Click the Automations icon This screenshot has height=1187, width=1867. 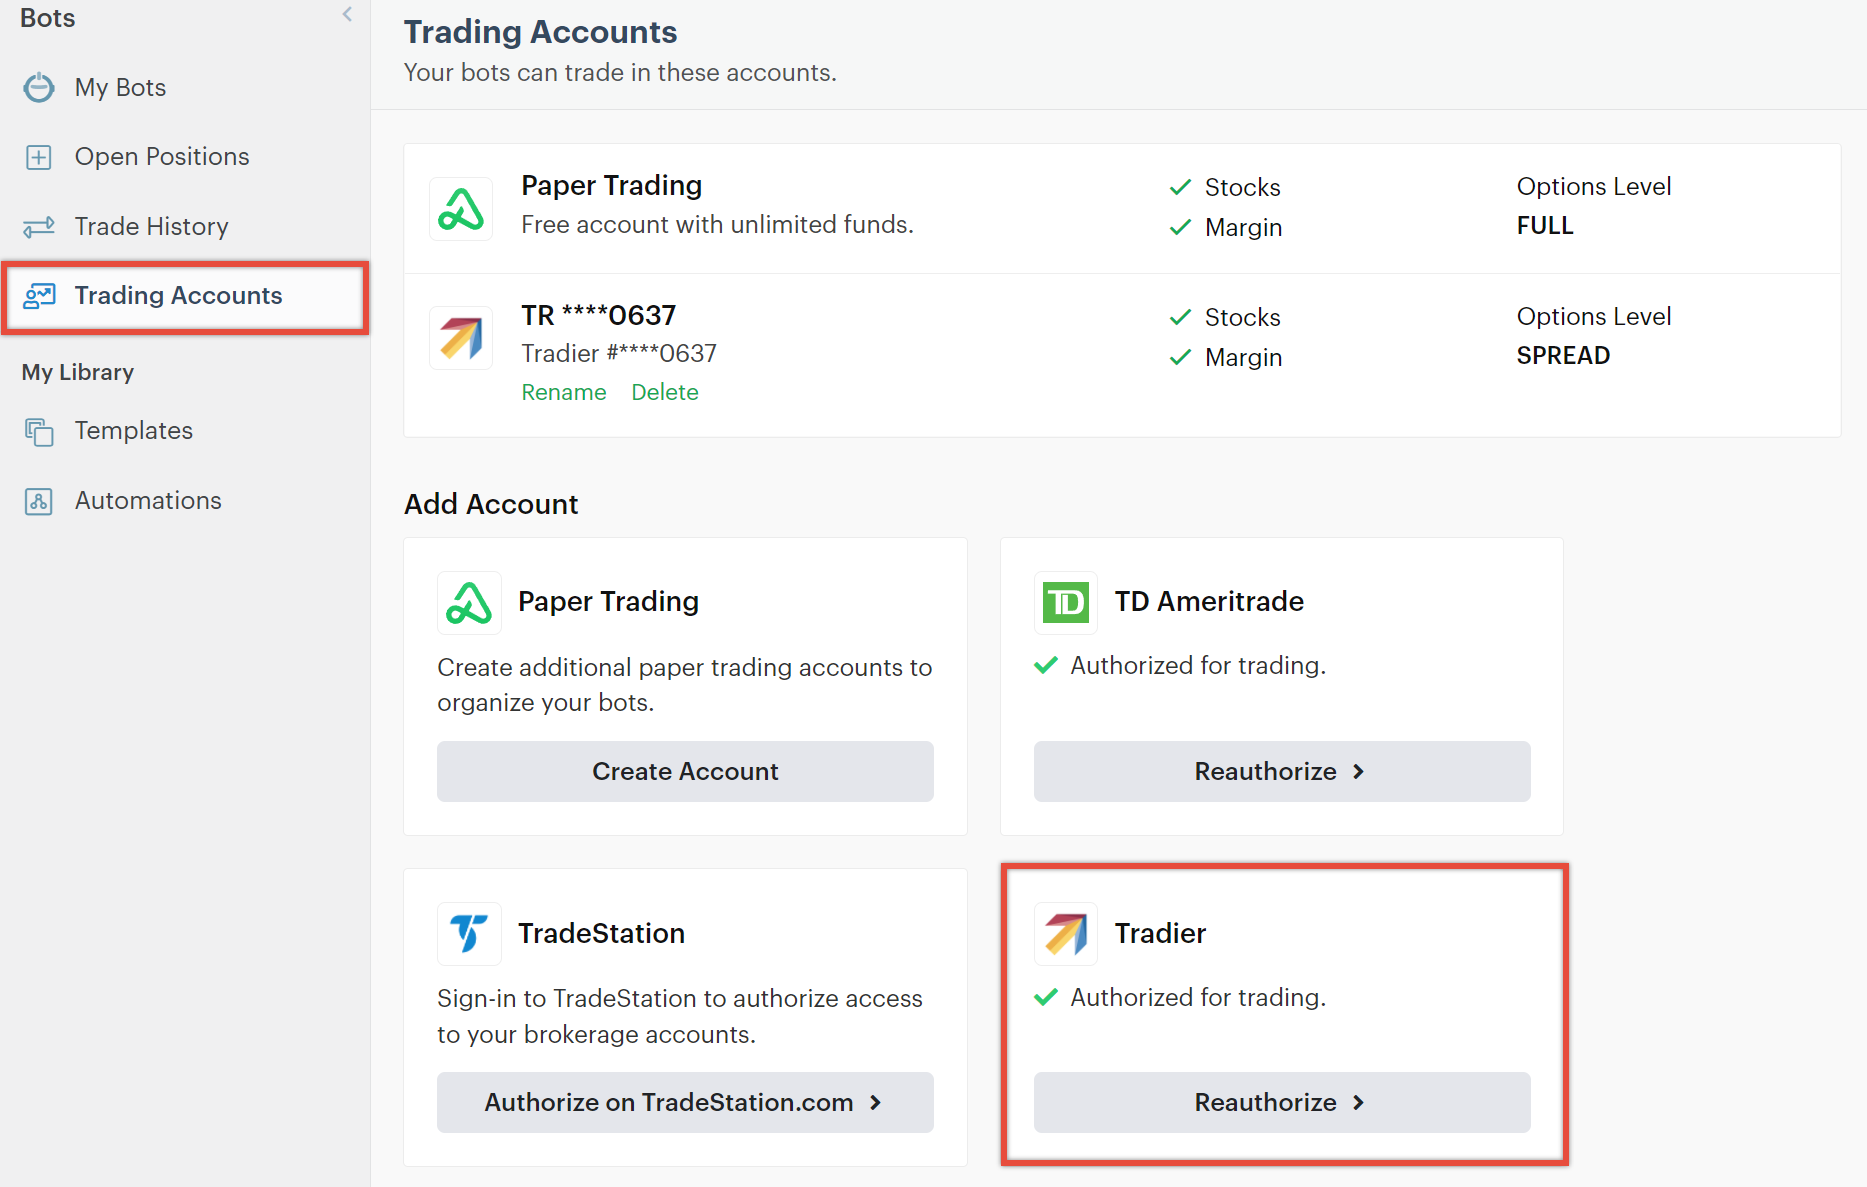coord(38,500)
